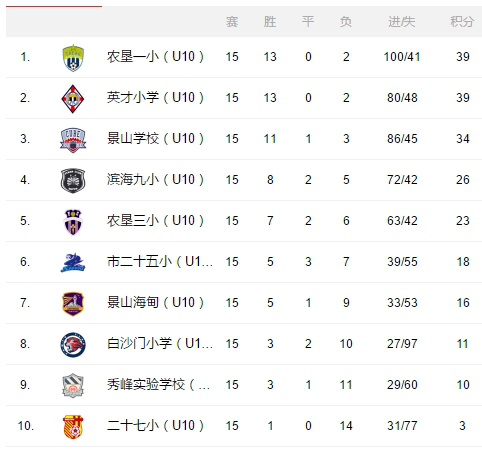Select the 滨海九小 black shield crest
Screen dimensions: 482x455
pos(73,181)
